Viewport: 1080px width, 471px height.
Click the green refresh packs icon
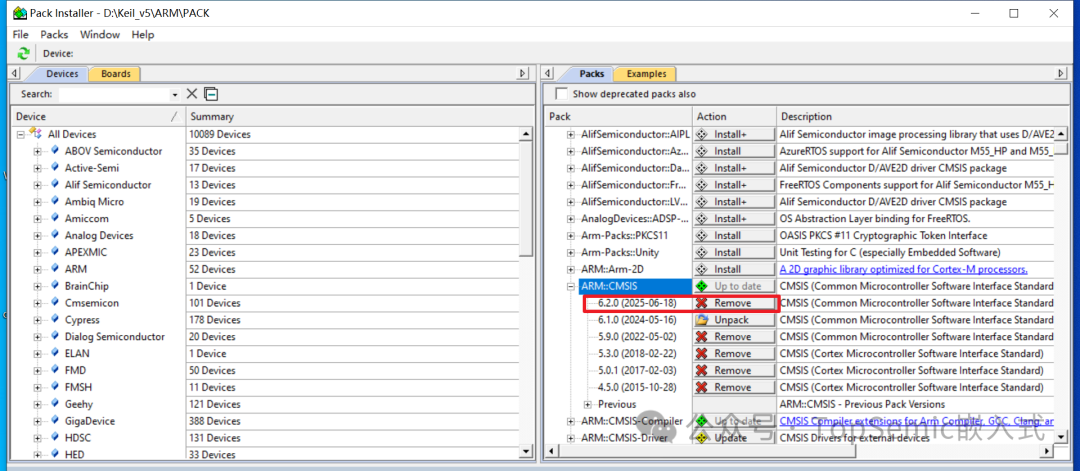23,53
